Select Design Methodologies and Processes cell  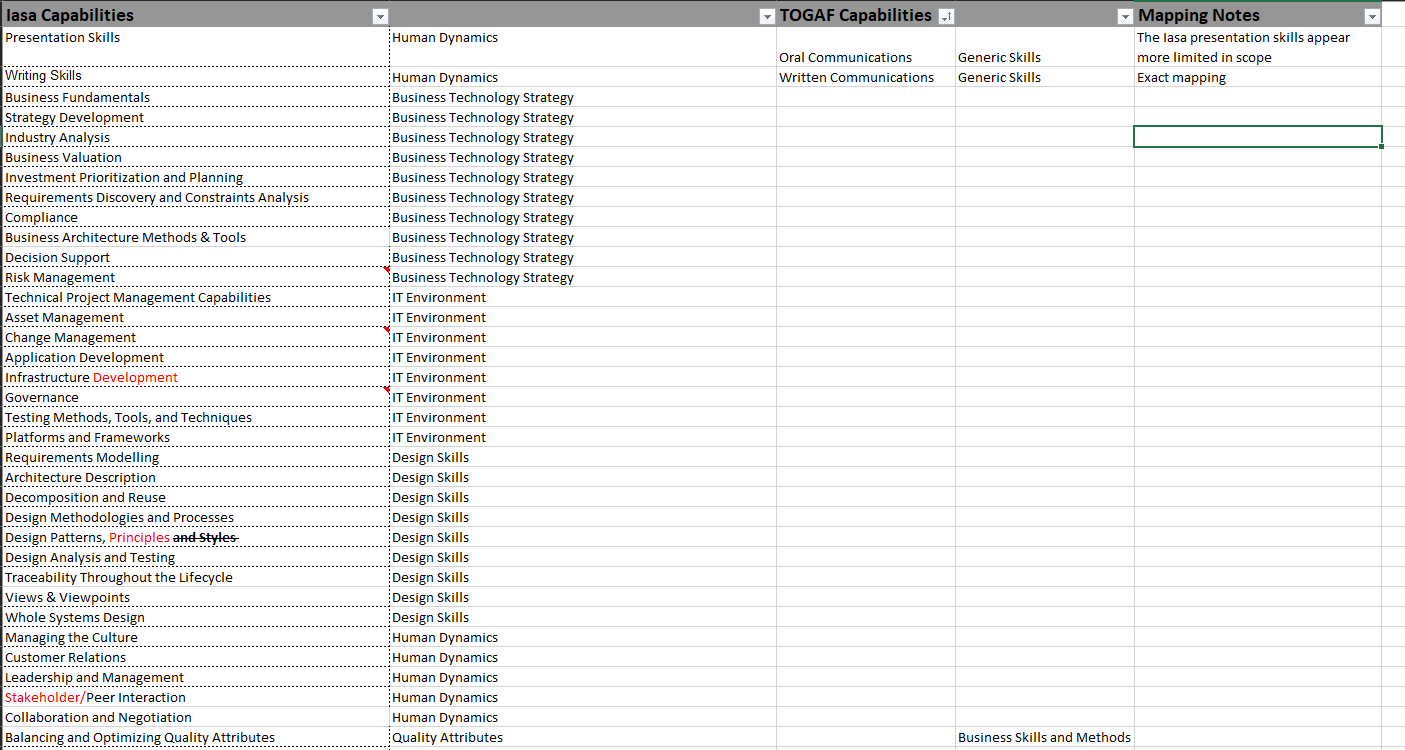(x=195, y=517)
